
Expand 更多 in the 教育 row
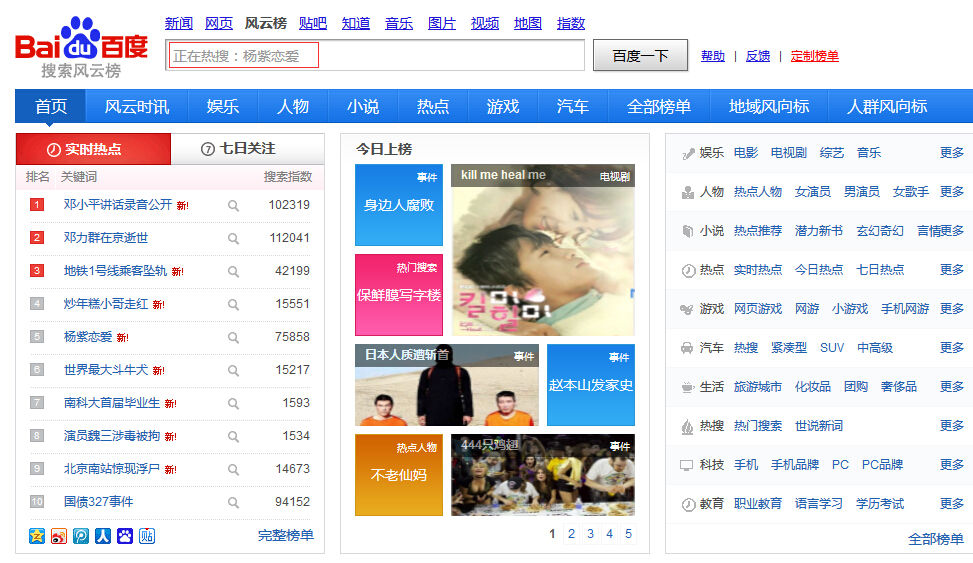coord(952,504)
